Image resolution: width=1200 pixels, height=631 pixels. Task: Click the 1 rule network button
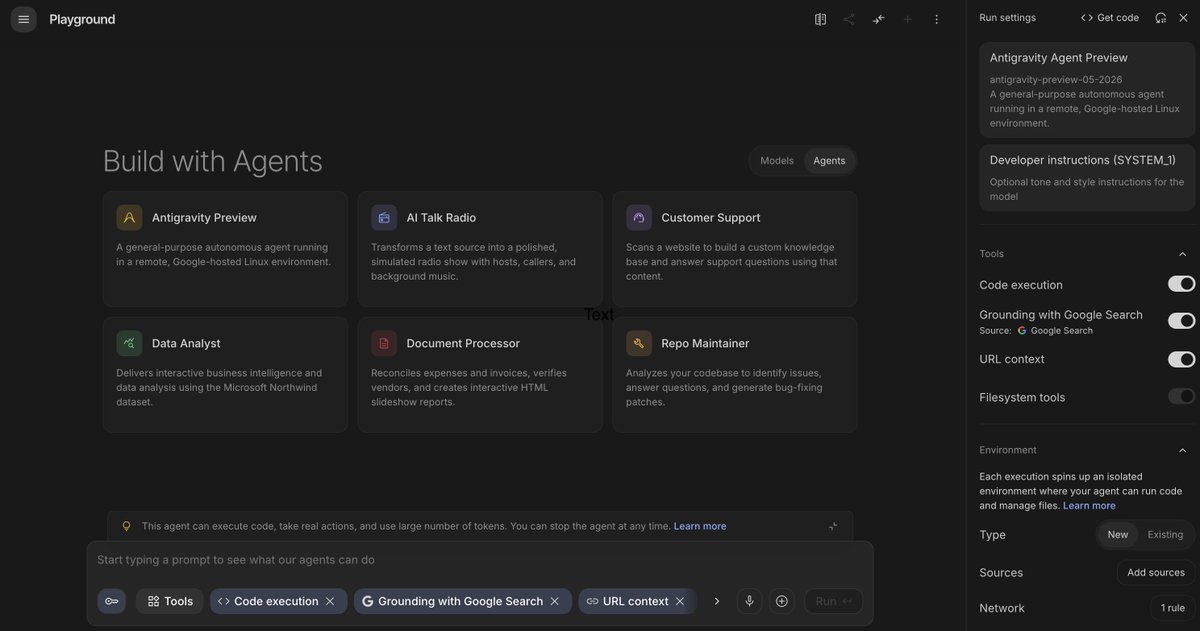tap(1172, 608)
